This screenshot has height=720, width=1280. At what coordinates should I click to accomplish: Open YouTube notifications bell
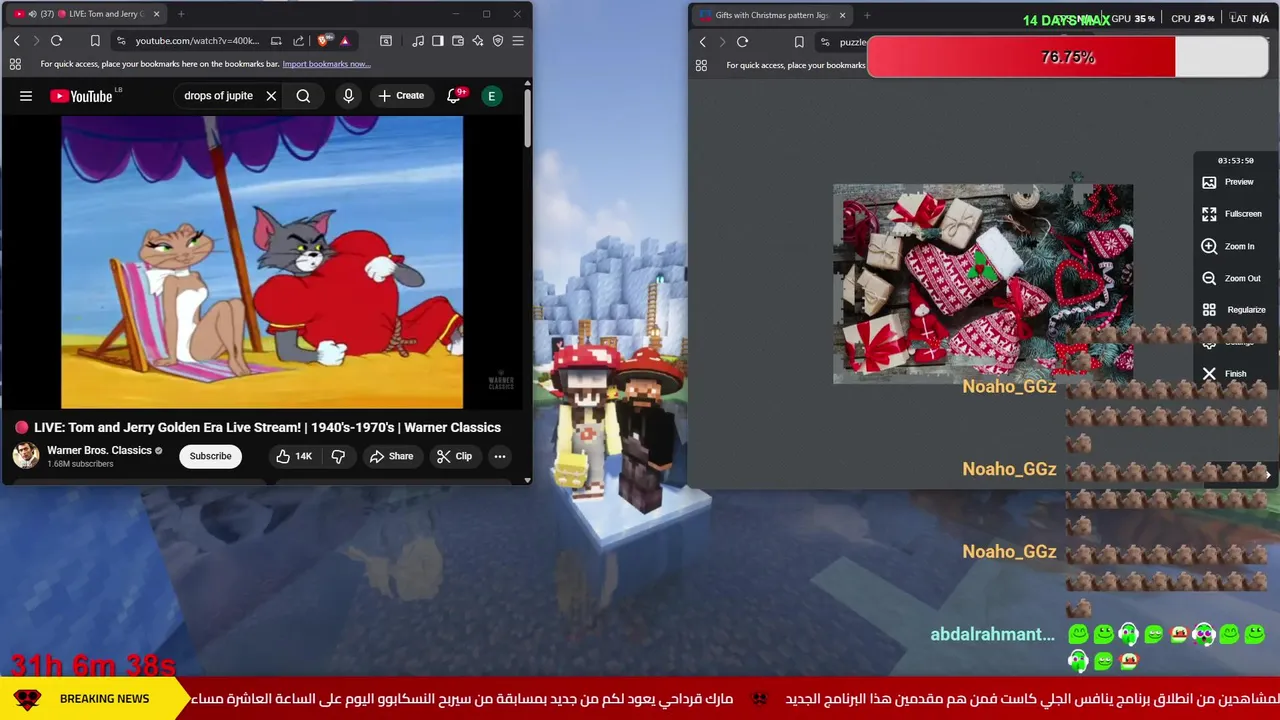(x=455, y=95)
